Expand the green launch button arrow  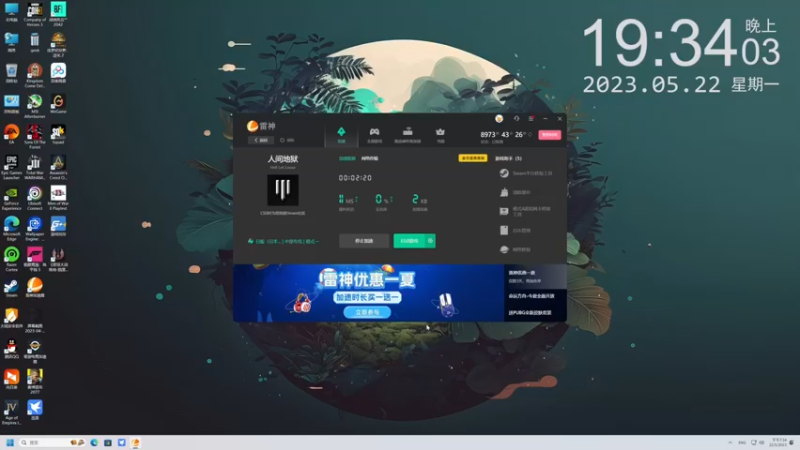(431, 241)
